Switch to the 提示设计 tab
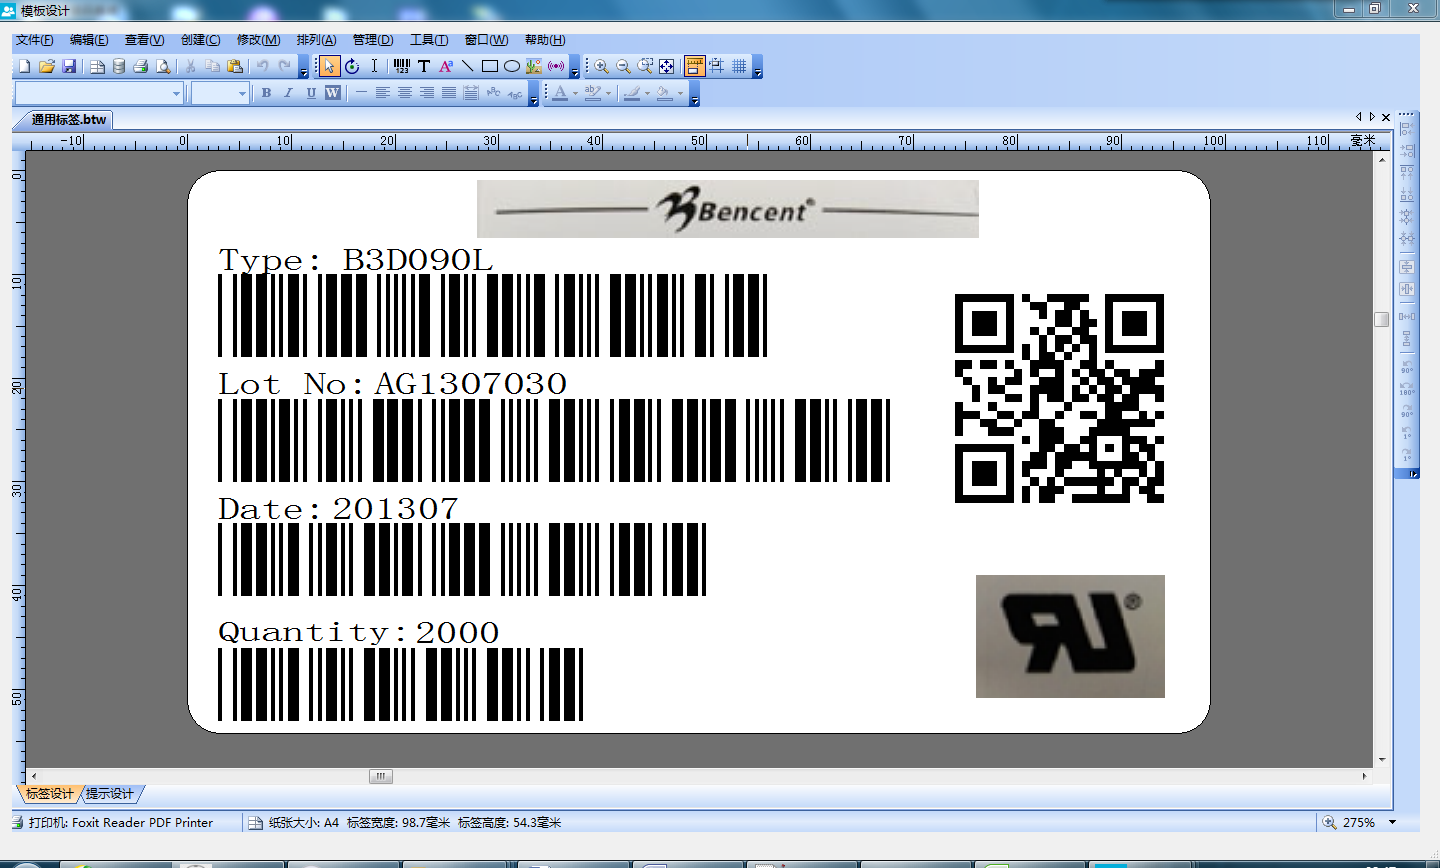The image size is (1440, 868). (x=109, y=794)
